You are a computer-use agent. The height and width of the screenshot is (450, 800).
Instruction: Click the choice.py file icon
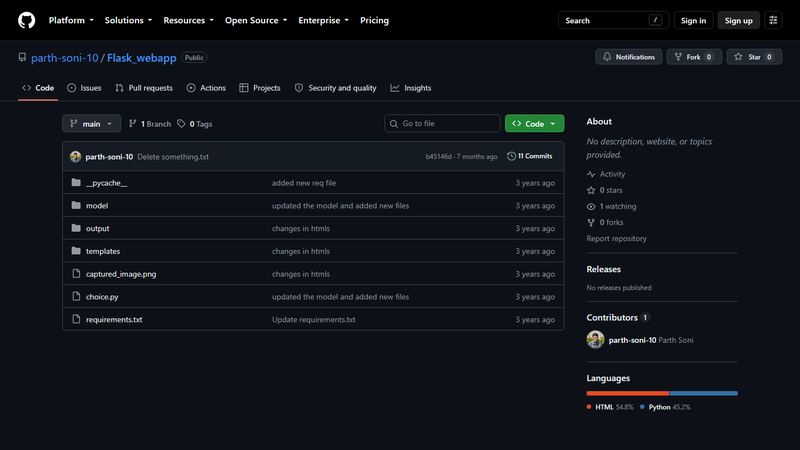tap(76, 296)
